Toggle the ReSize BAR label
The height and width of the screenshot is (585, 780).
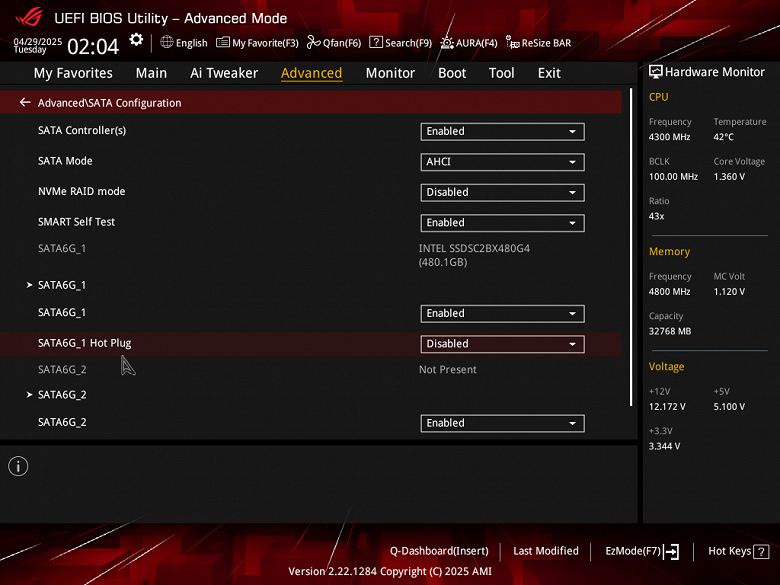[x=546, y=43]
